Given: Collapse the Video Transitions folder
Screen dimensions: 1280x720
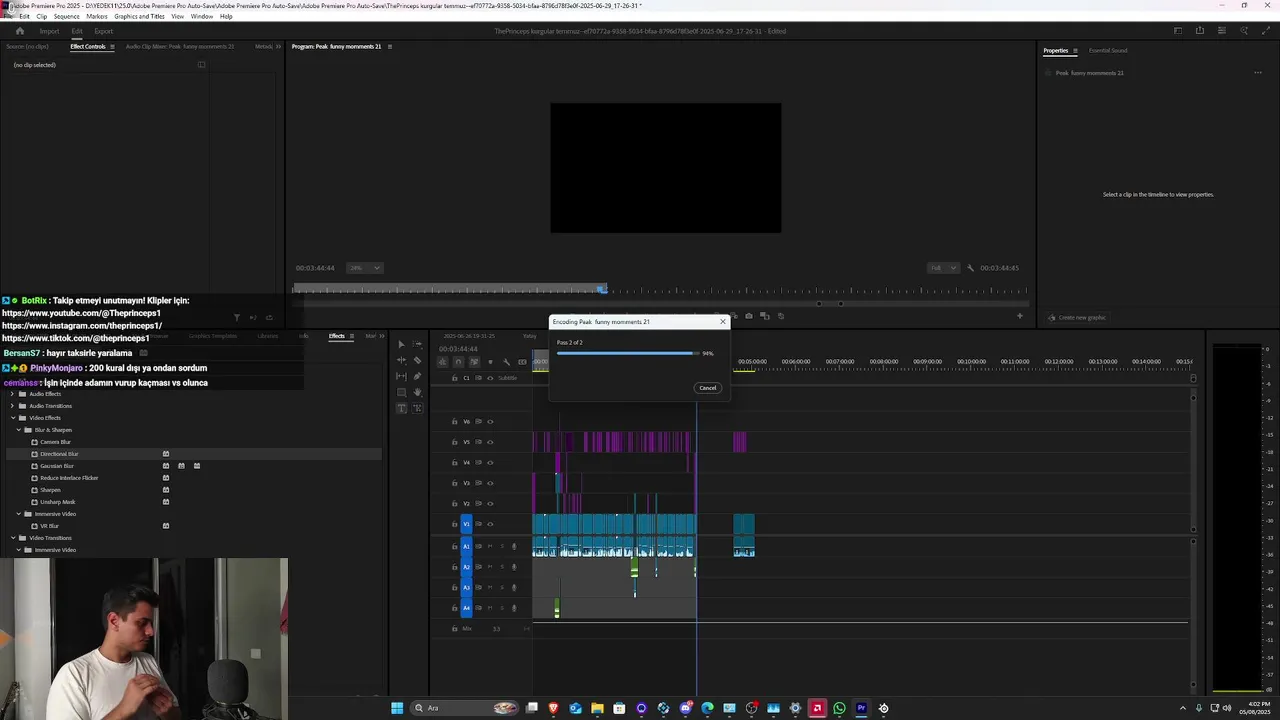Looking at the screenshot, I should click(x=12, y=538).
